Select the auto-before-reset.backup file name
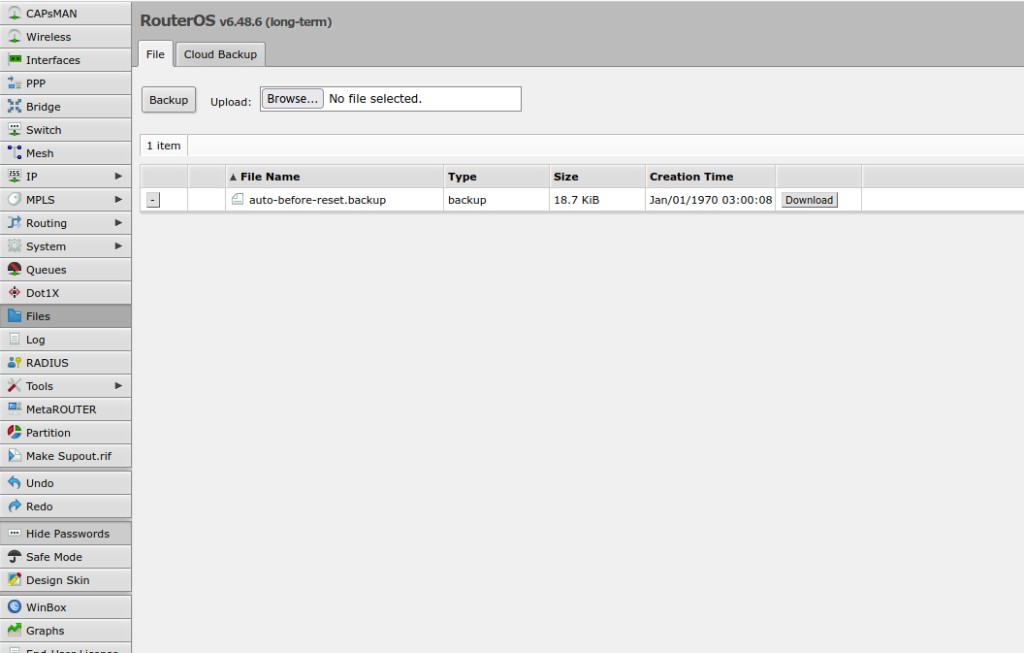The height and width of the screenshot is (653, 1024). click(x=317, y=200)
